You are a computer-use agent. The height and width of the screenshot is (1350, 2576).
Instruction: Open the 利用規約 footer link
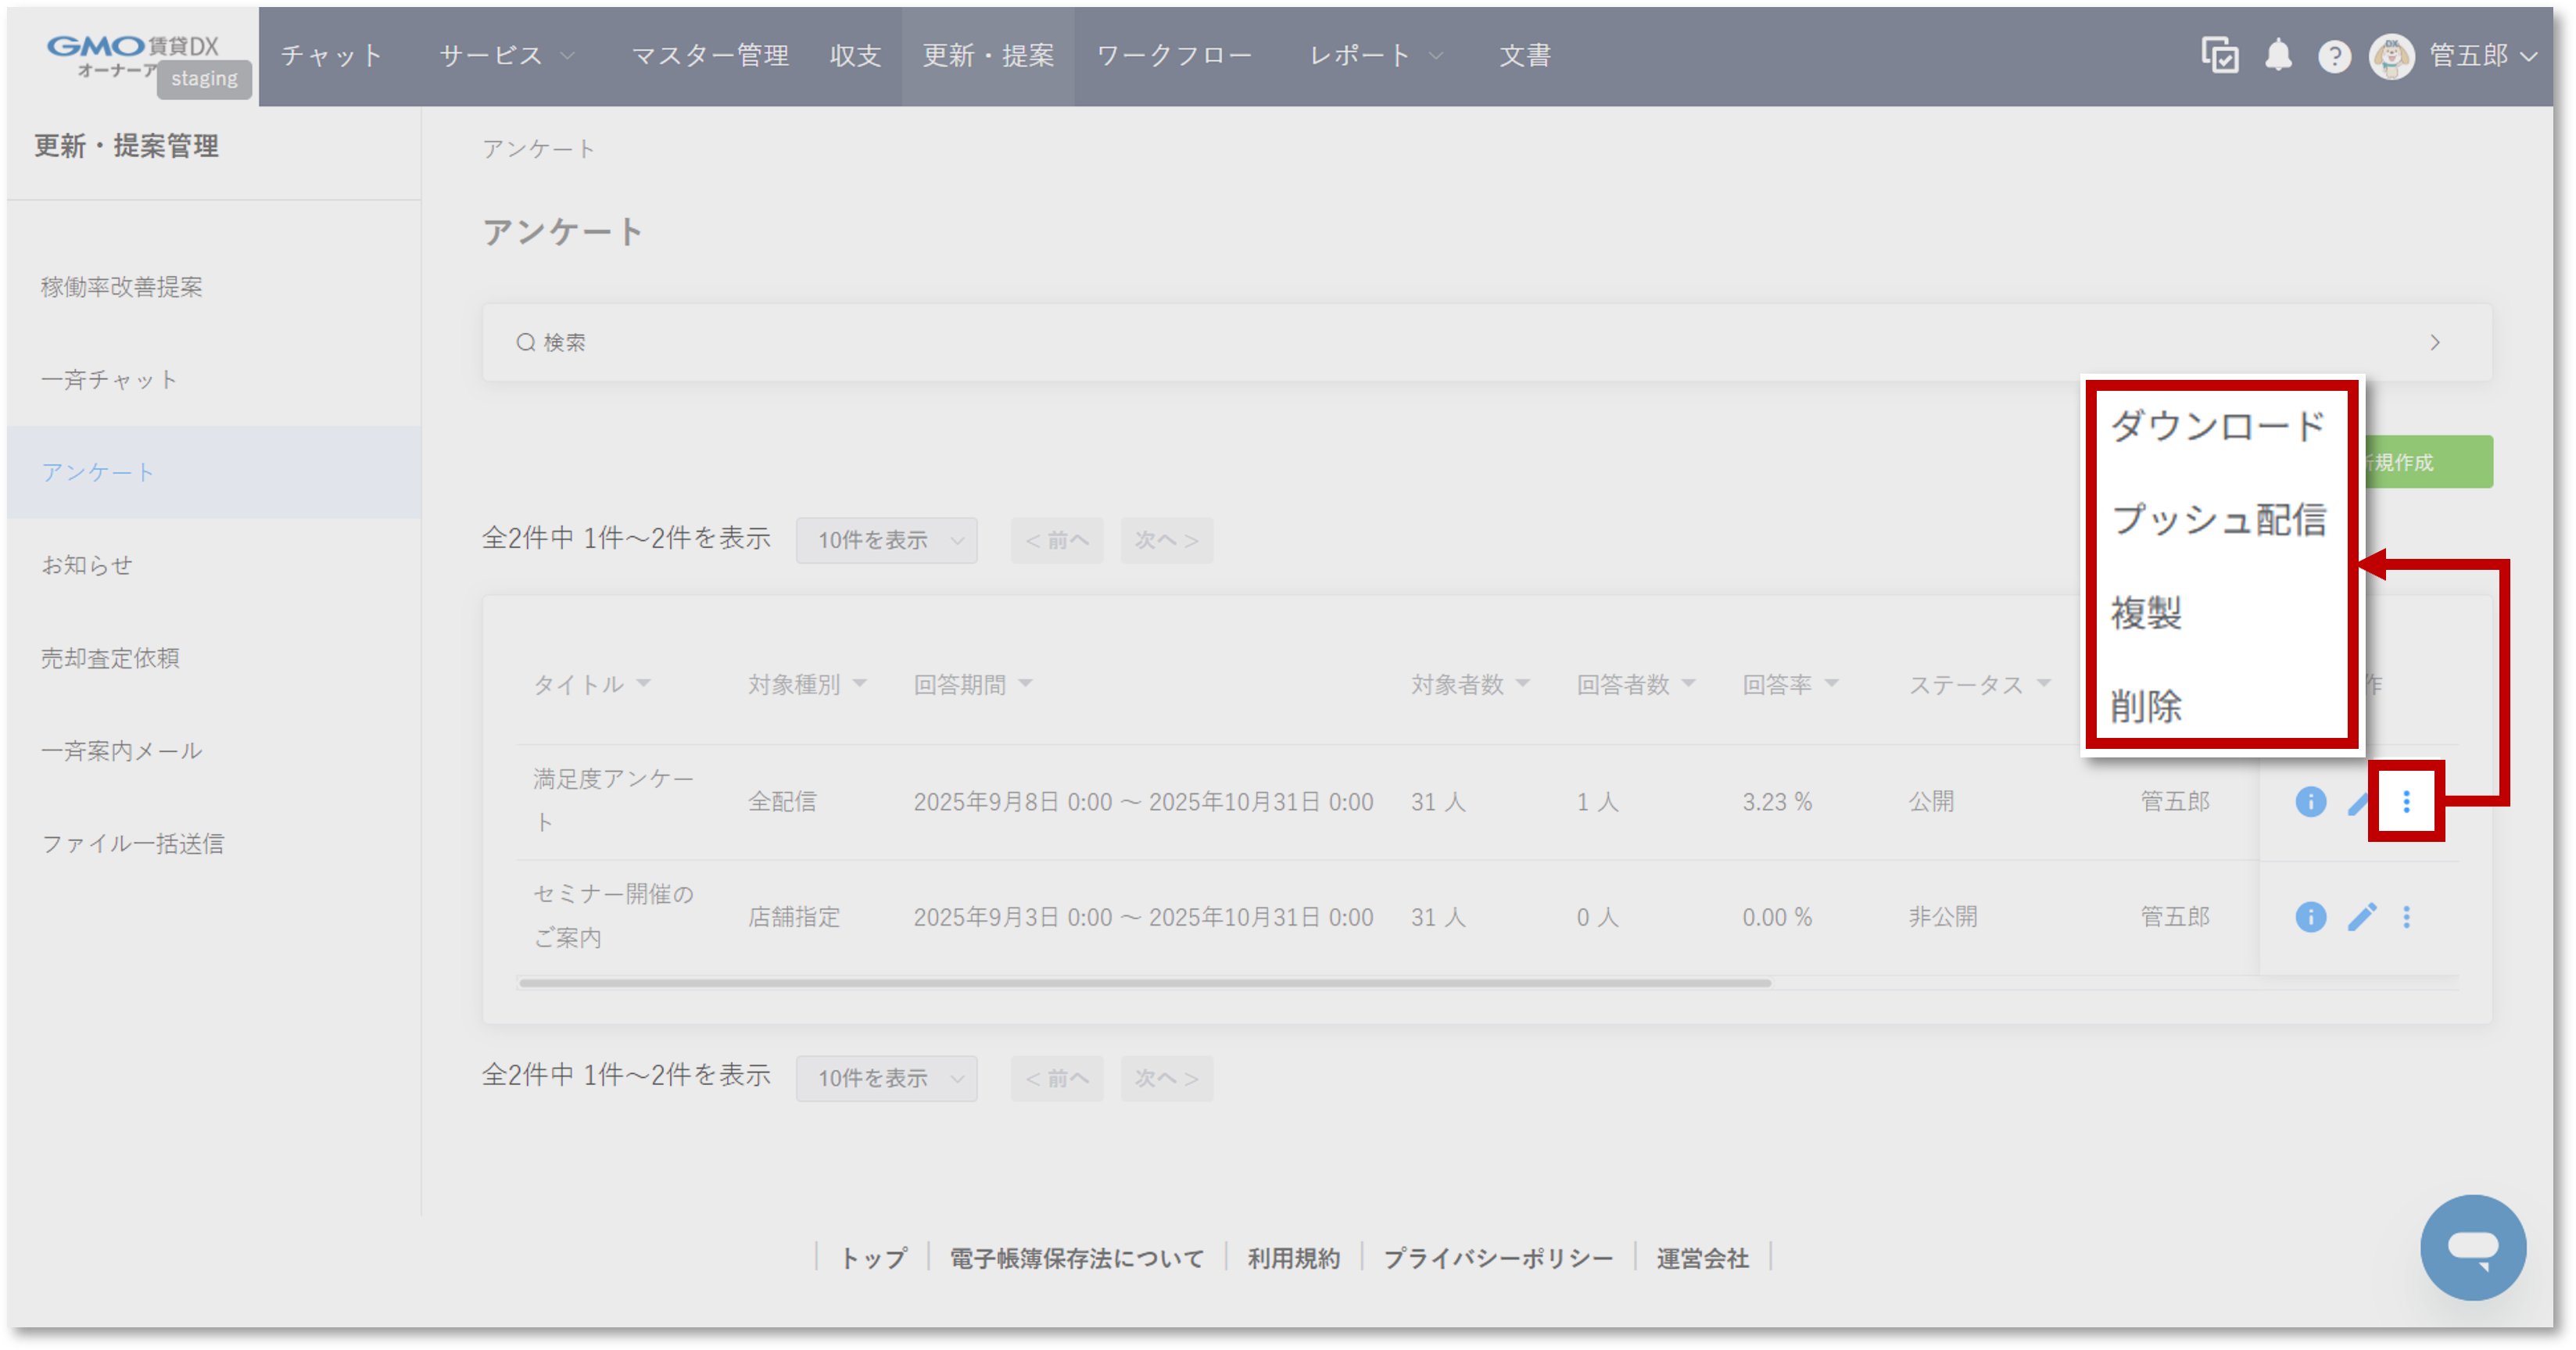click(1293, 1258)
